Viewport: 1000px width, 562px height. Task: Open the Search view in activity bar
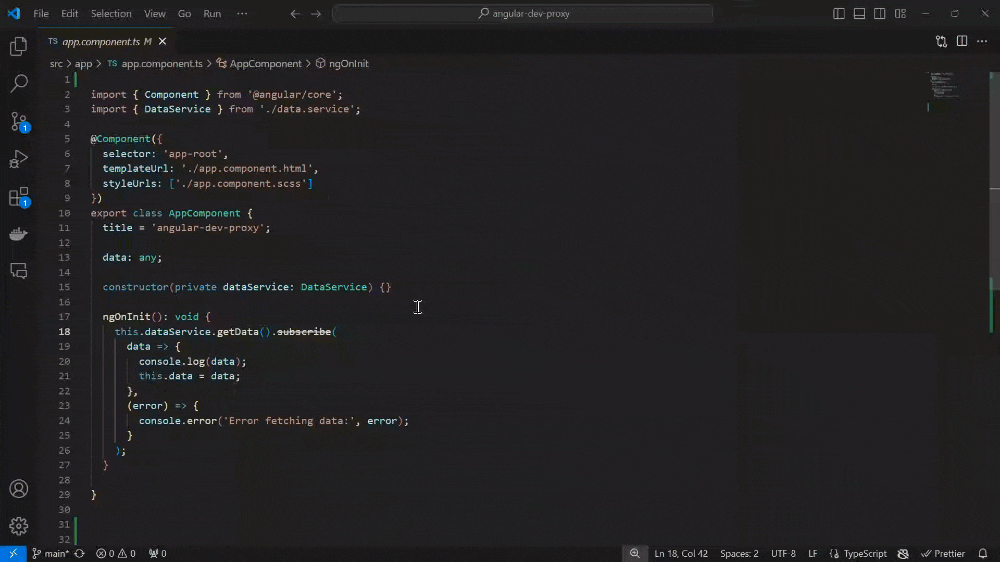point(18,84)
